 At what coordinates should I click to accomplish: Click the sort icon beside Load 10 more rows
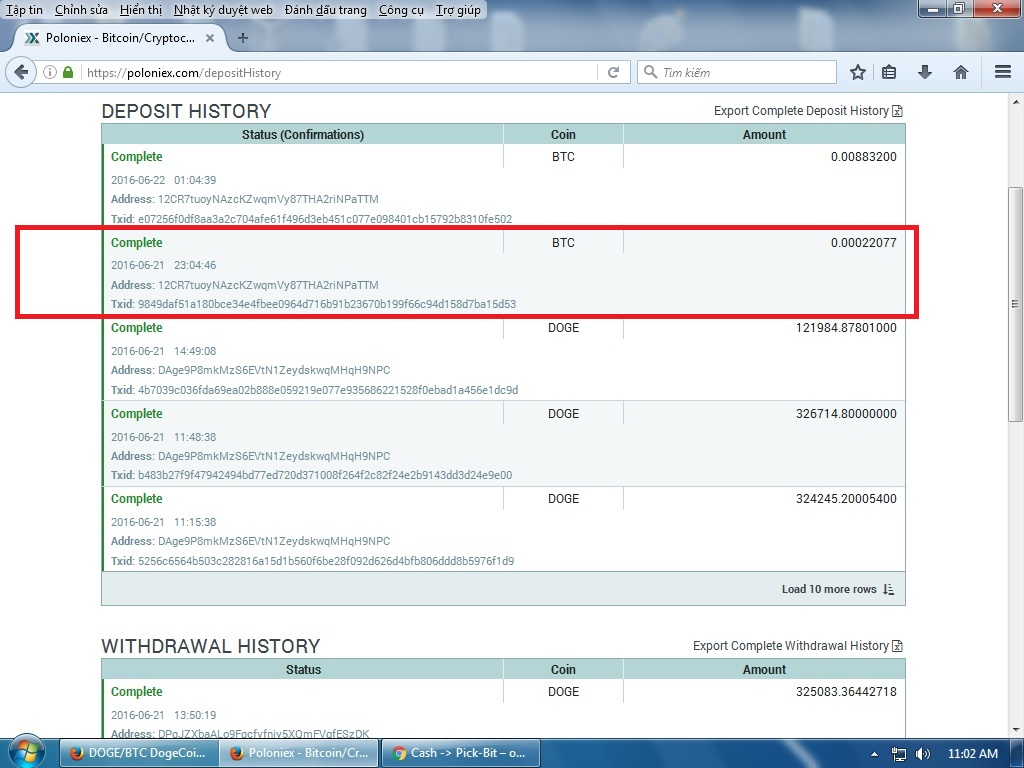click(888, 589)
